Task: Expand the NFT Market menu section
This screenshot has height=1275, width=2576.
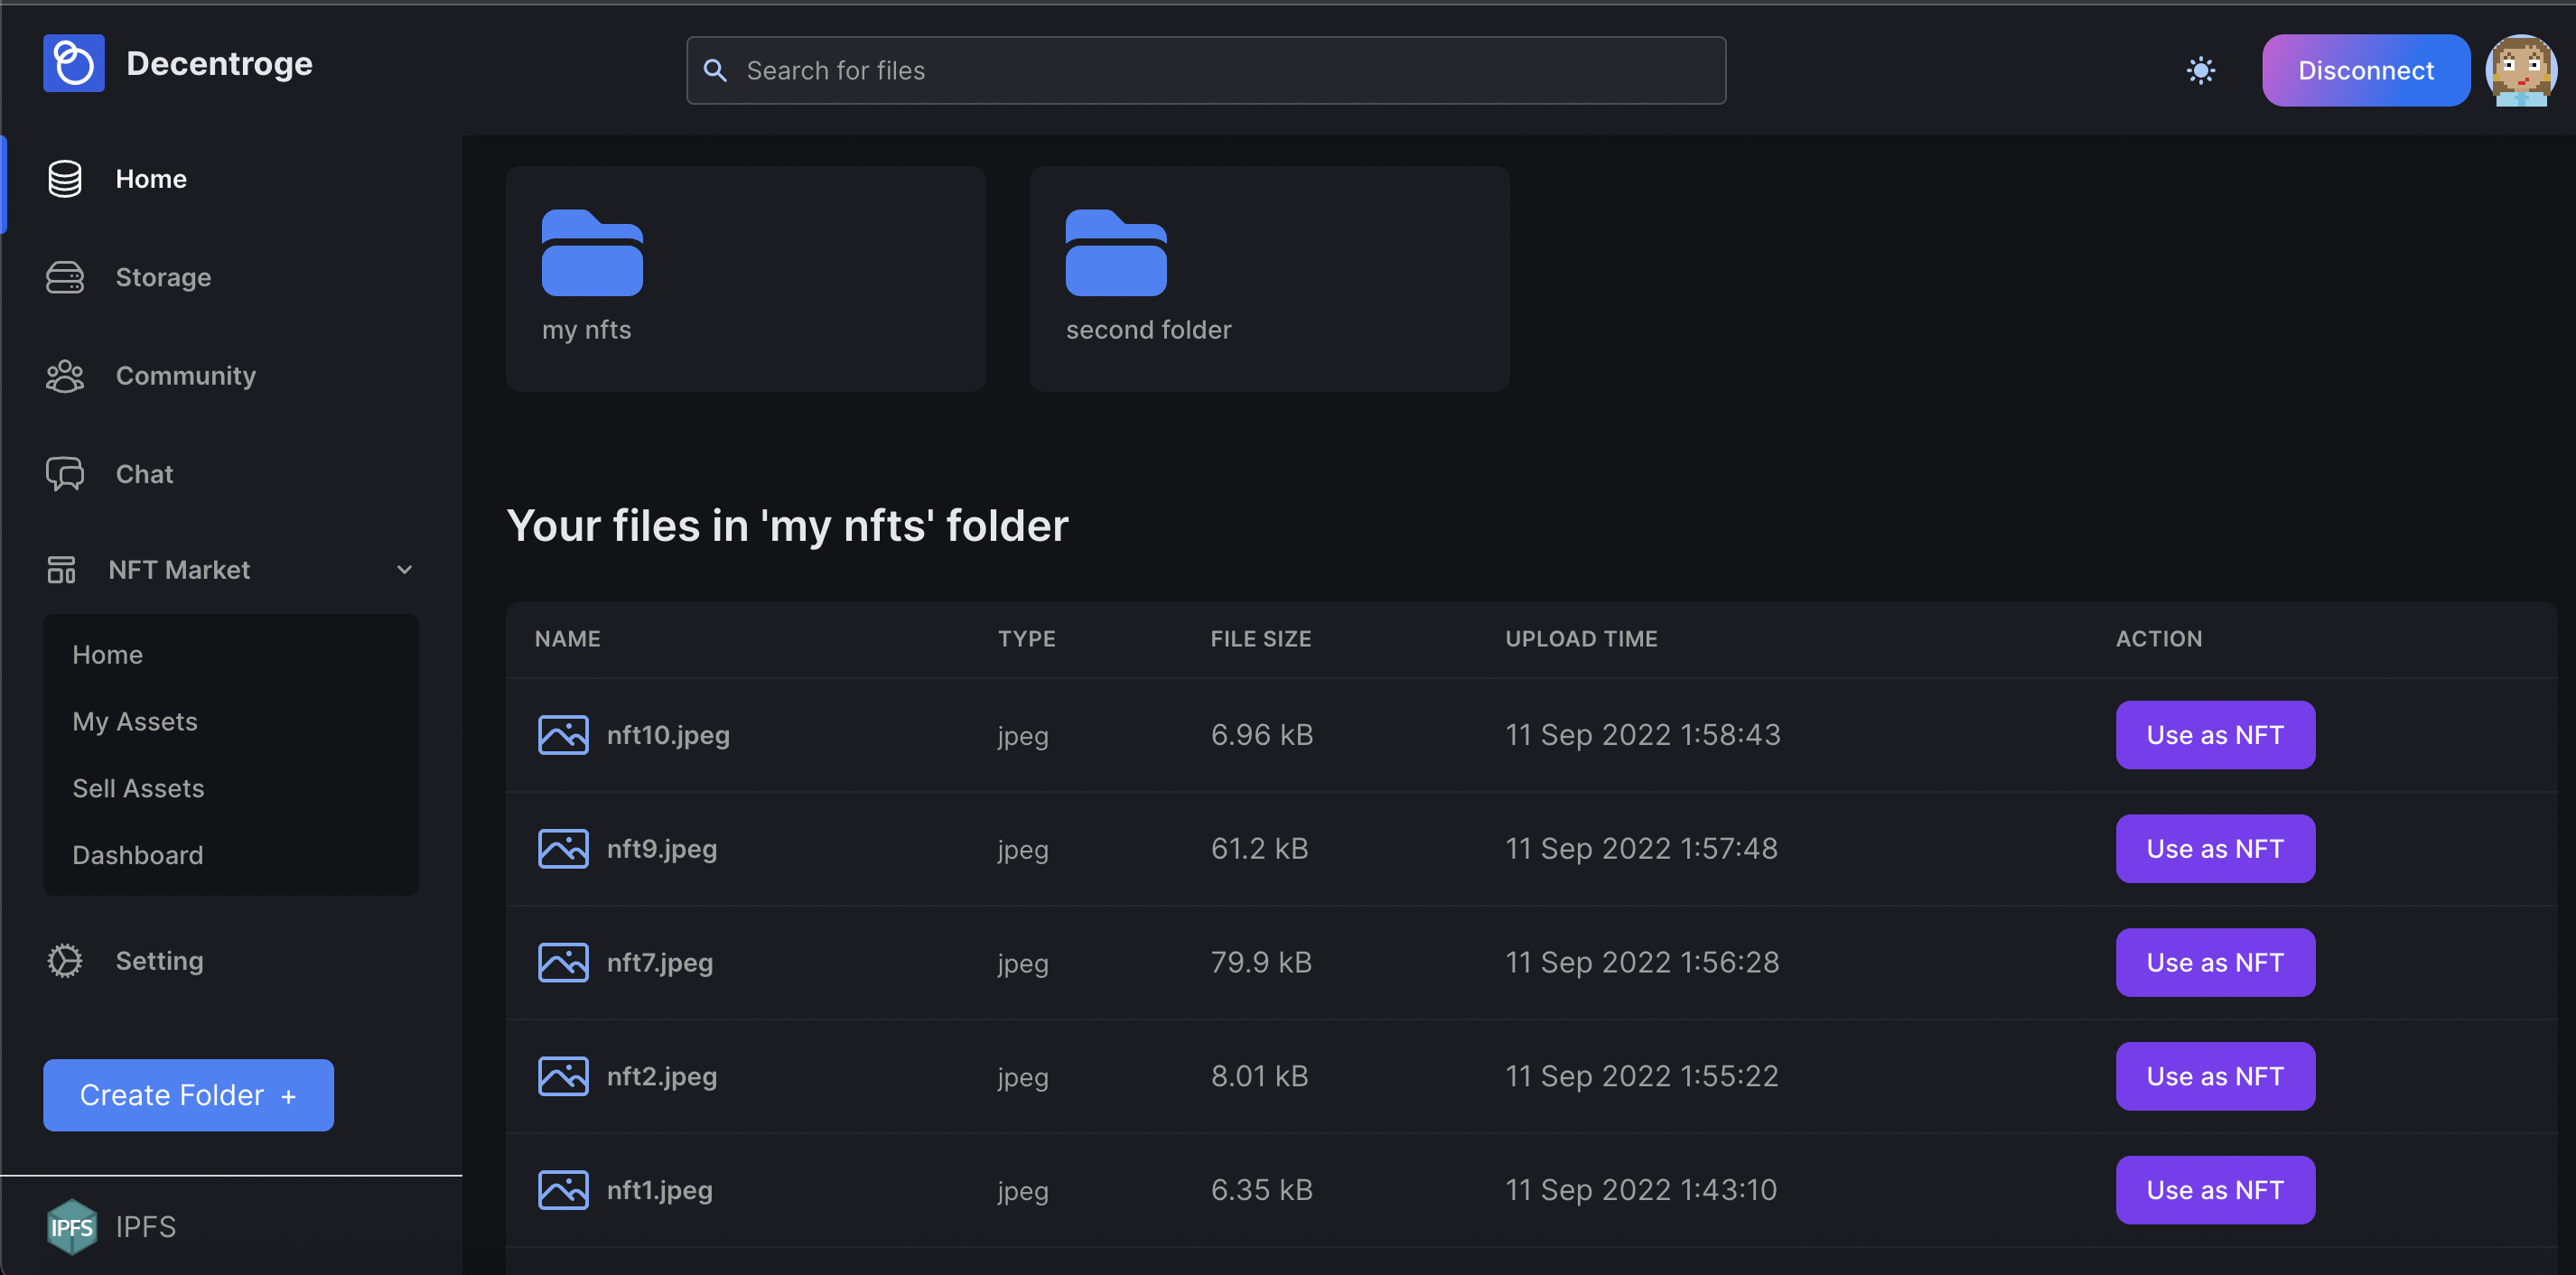Action: [x=179, y=570]
